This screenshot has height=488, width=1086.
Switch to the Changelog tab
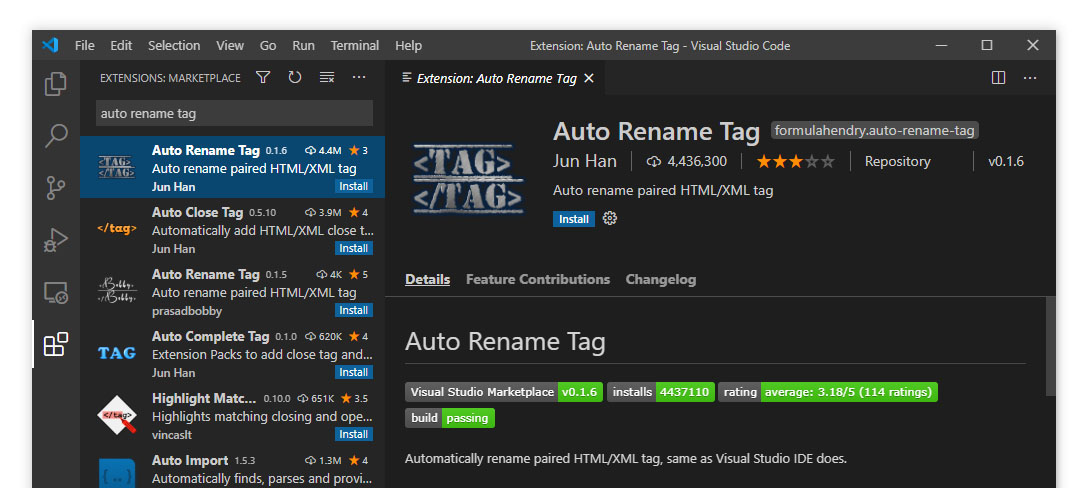click(x=661, y=280)
